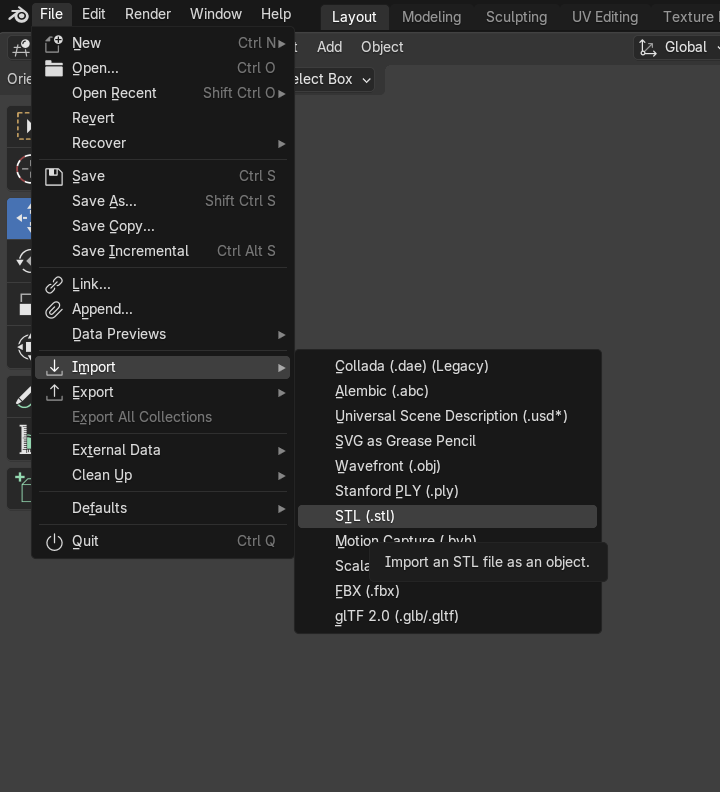Viewport: 720px width, 792px height.
Task: Select Save Incremental menu entry
Action: click(x=163, y=251)
